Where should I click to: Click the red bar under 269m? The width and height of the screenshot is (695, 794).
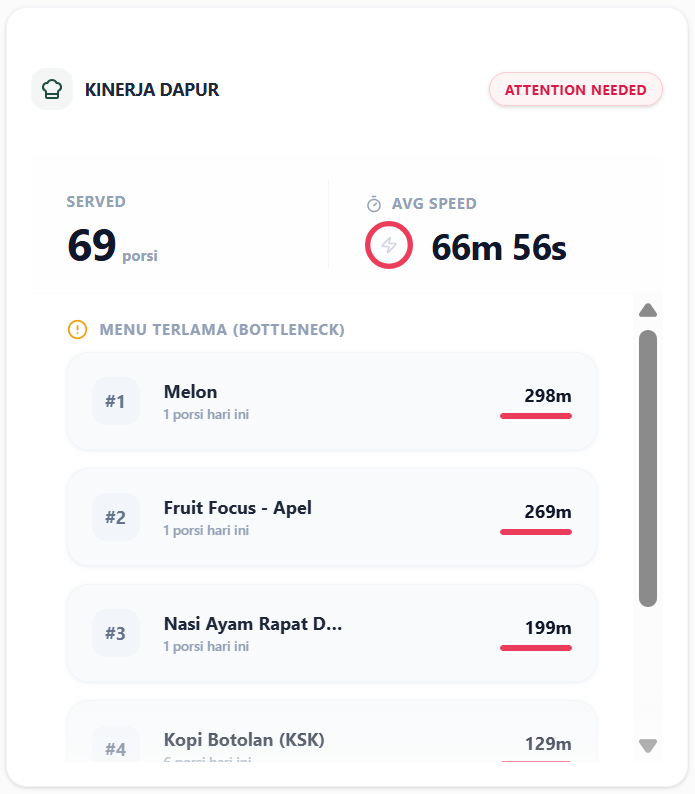536,532
